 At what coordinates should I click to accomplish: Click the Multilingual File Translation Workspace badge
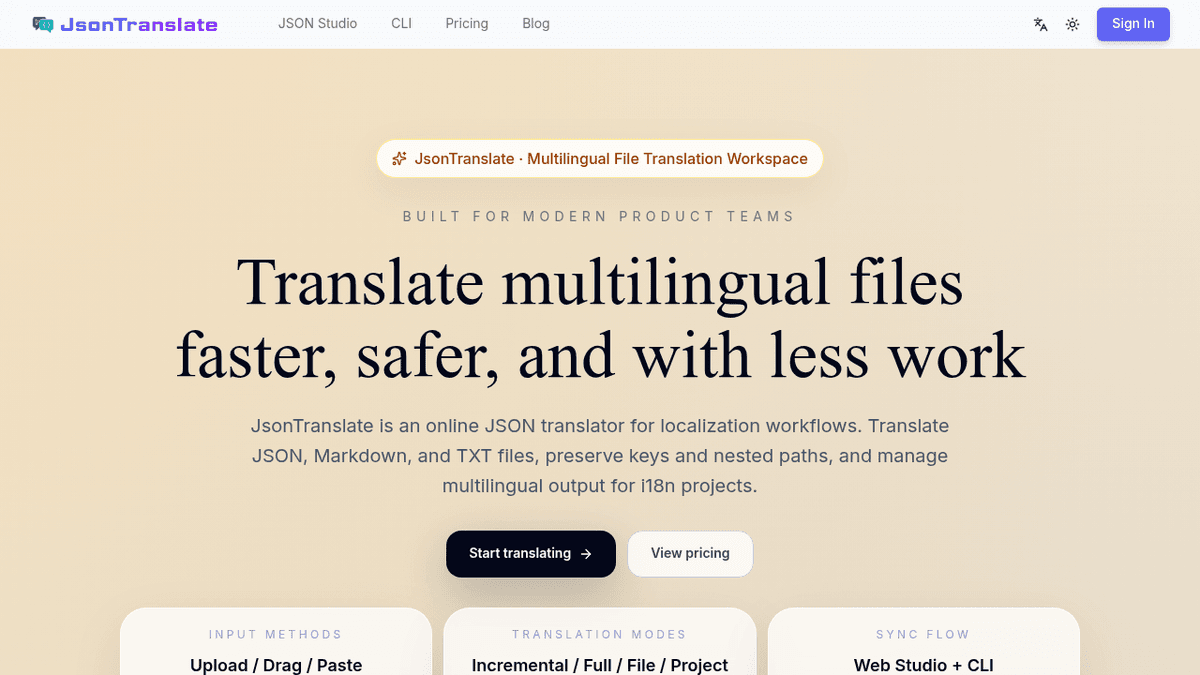click(599, 159)
